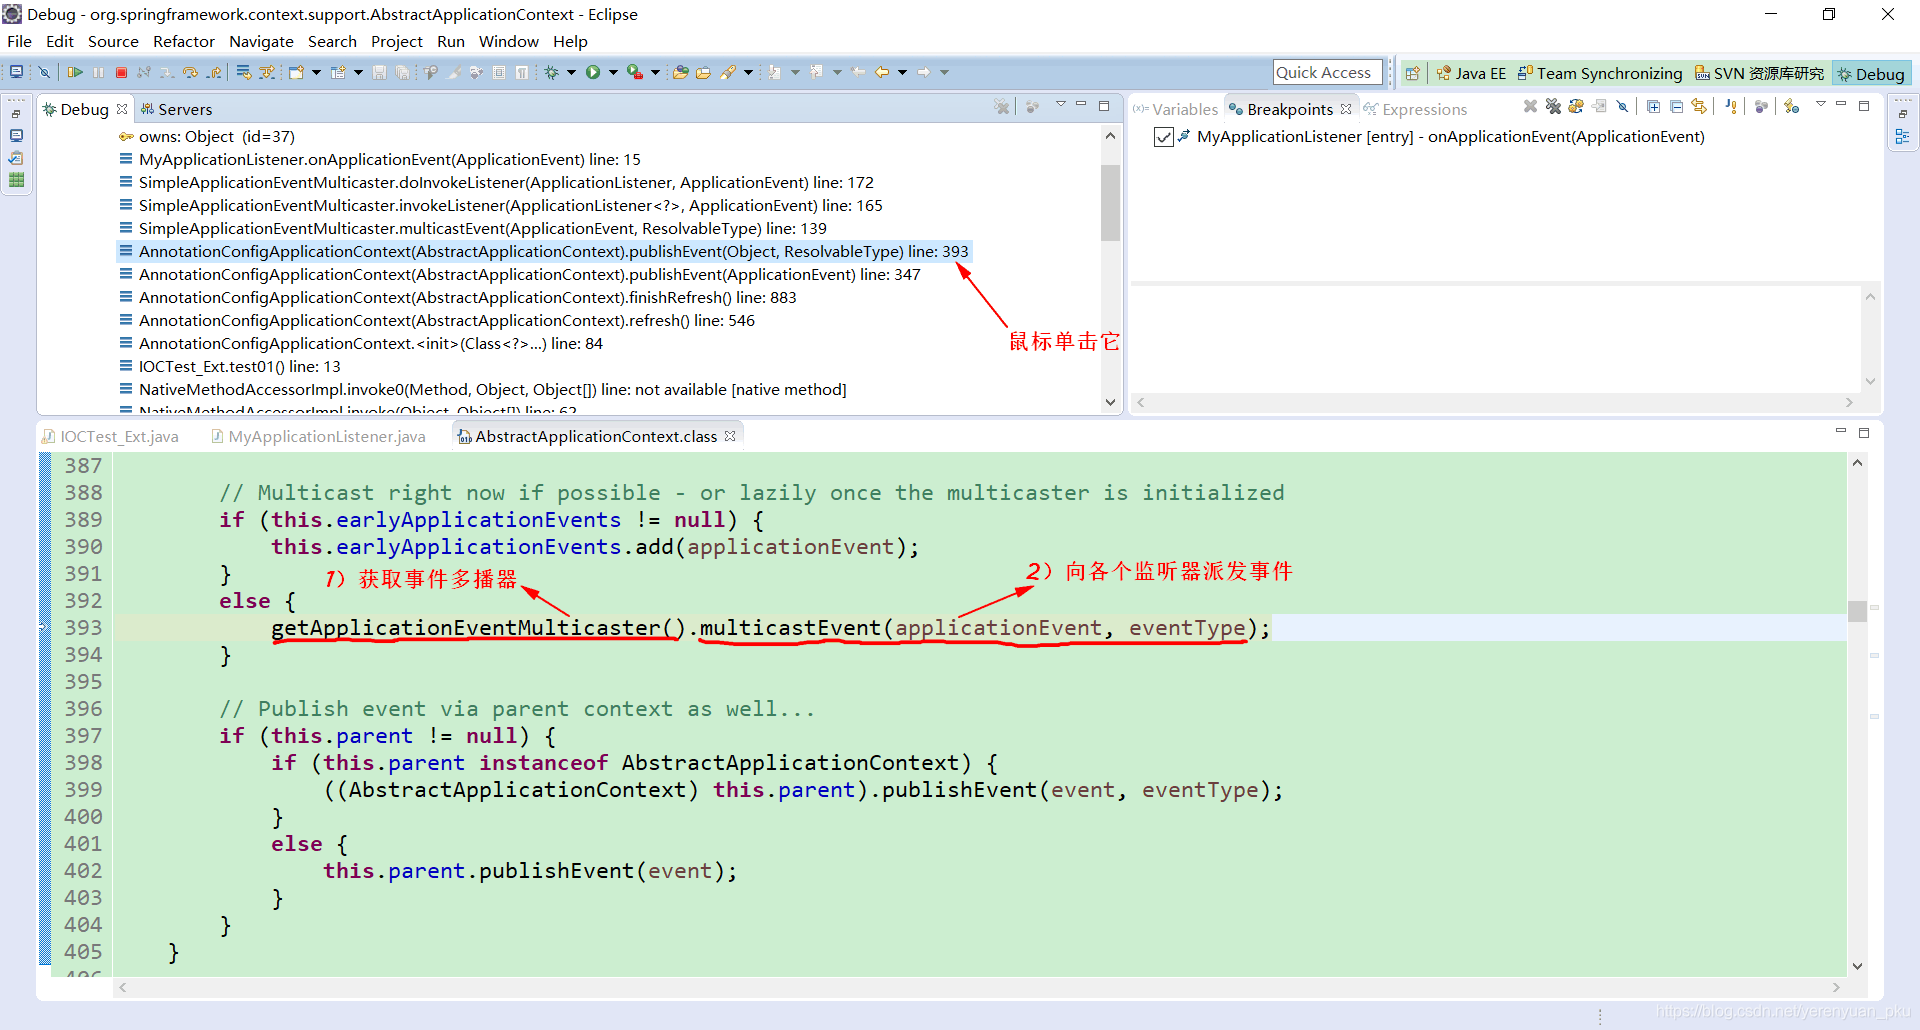Viewport: 1920px width, 1030px height.
Task: Click the Back navigation arrow icon
Action: pos(882,72)
